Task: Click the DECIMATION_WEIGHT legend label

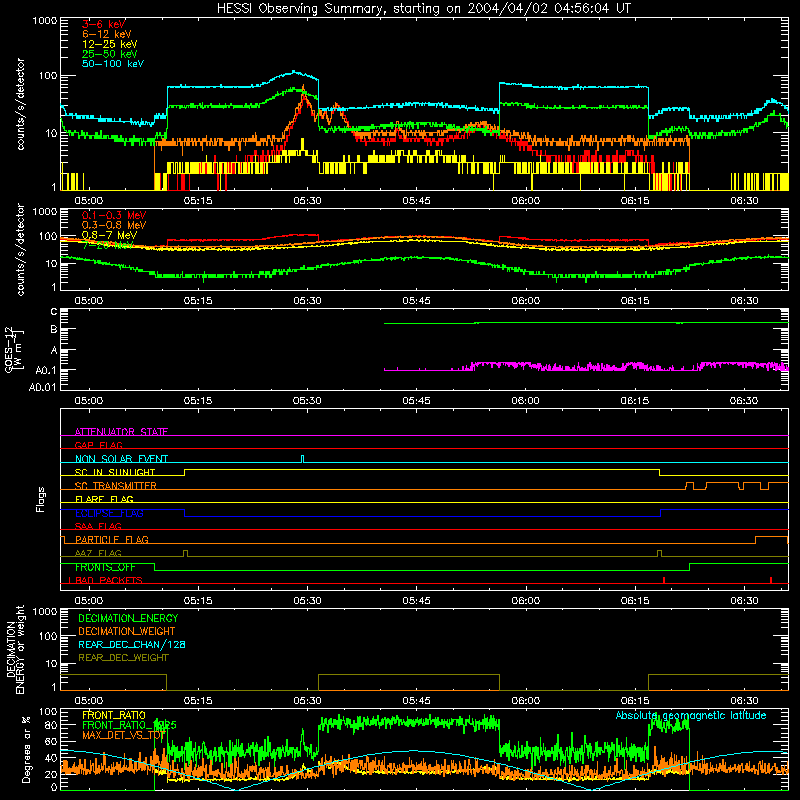Action: coord(127,631)
